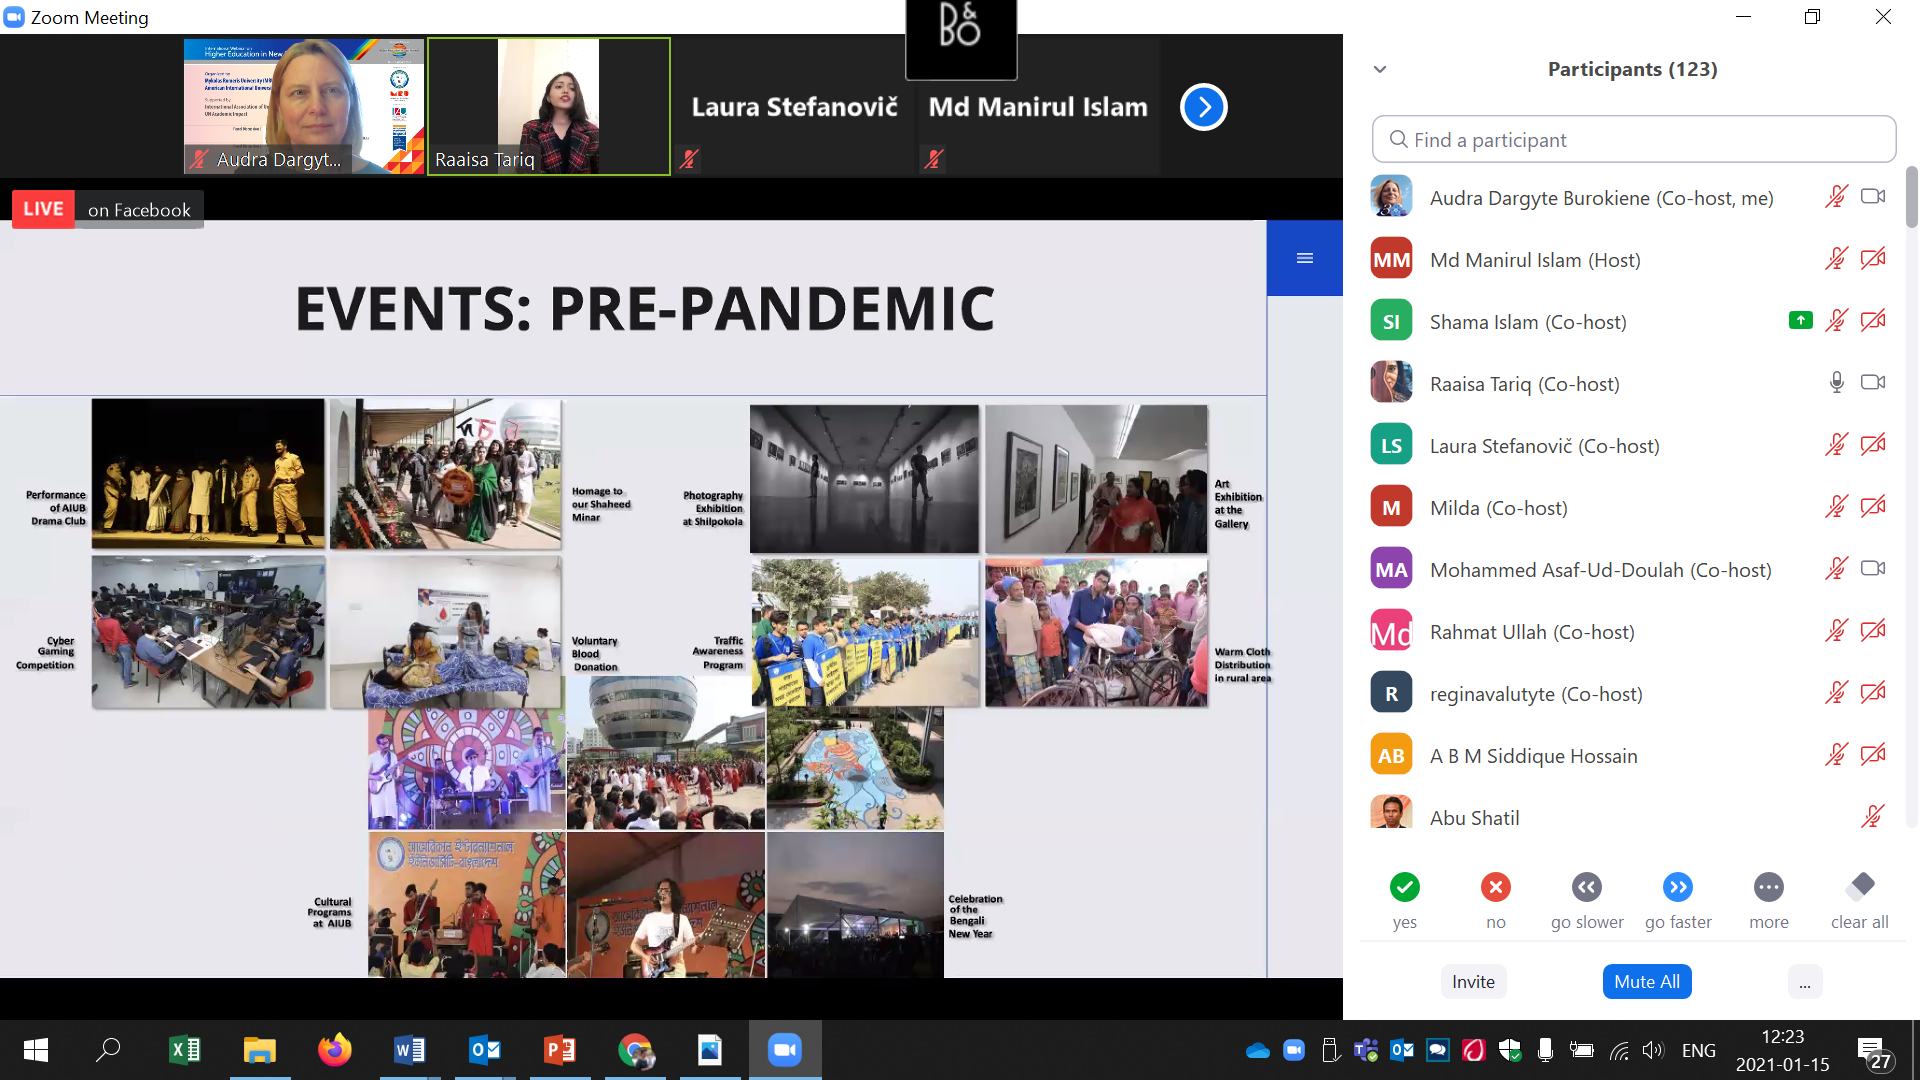Screen dimensions: 1920x1080
Task: Open the blue hamburger menu on slide
Action: point(1304,258)
